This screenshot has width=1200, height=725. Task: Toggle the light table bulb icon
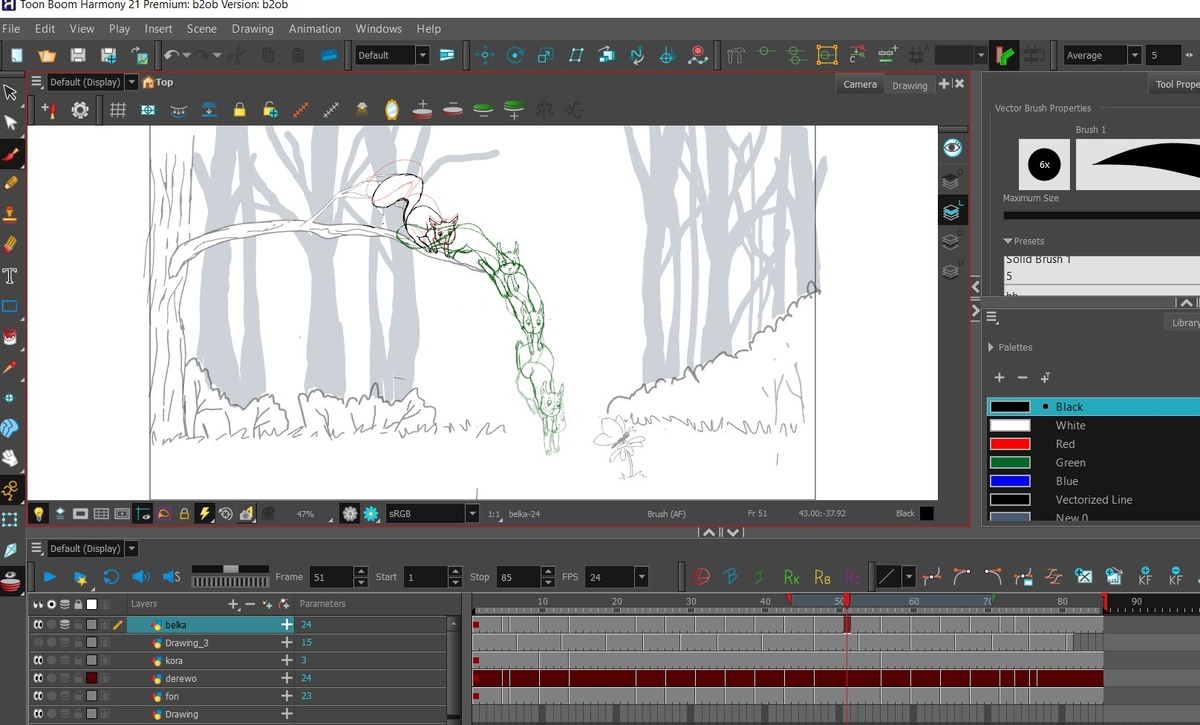[39, 514]
